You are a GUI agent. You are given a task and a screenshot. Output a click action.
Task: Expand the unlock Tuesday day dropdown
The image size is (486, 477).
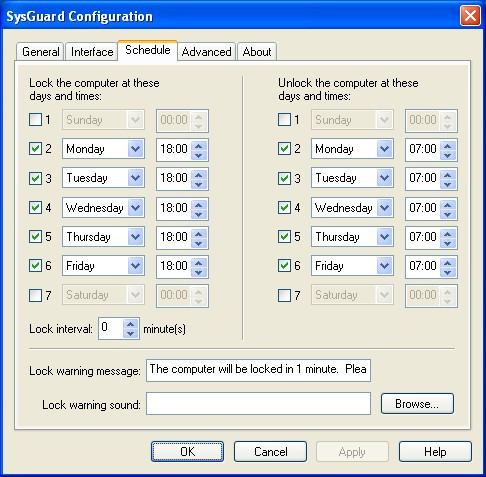pyautogui.click(x=384, y=178)
